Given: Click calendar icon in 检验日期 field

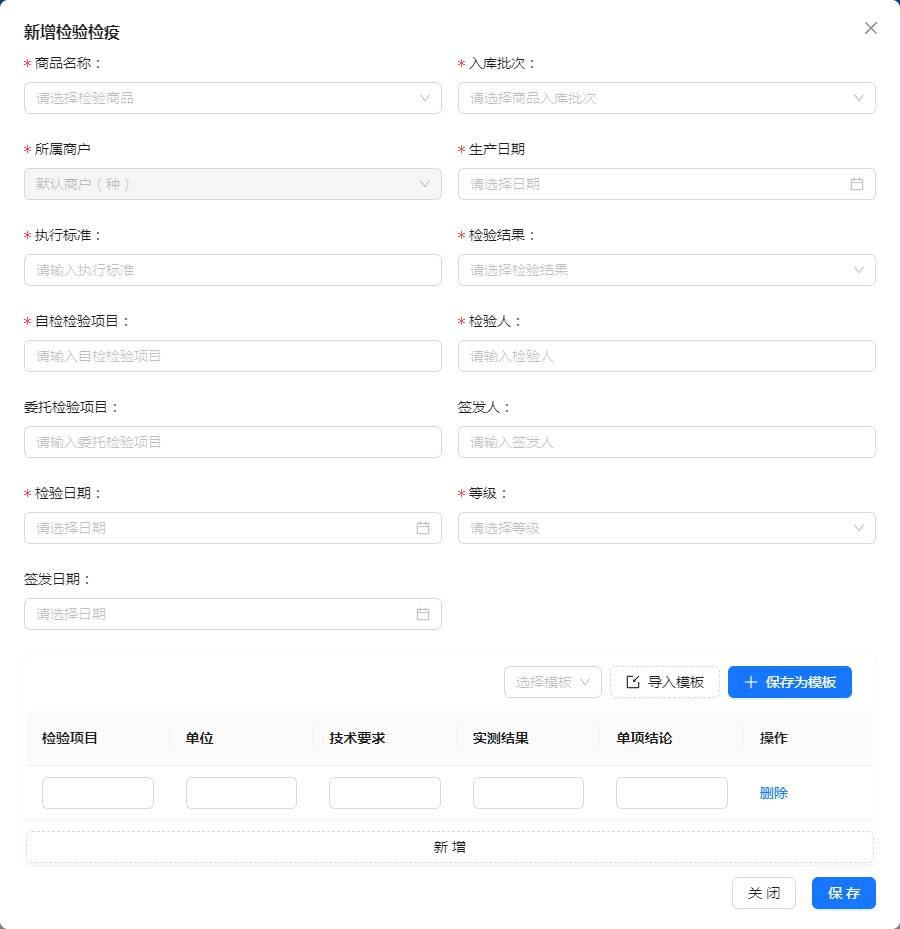Looking at the screenshot, I should (422, 528).
